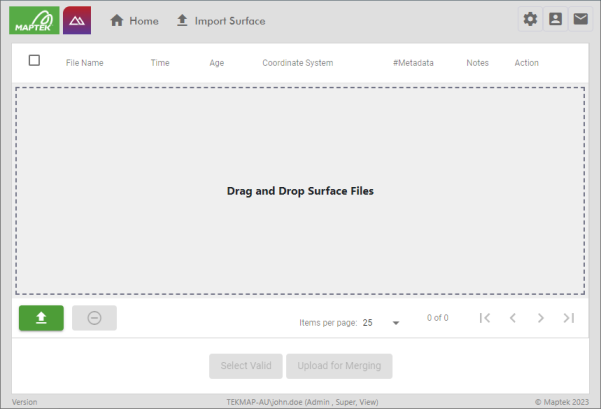This screenshot has height=409, width=601.
Task: Go to previous page arrow
Action: 512,318
